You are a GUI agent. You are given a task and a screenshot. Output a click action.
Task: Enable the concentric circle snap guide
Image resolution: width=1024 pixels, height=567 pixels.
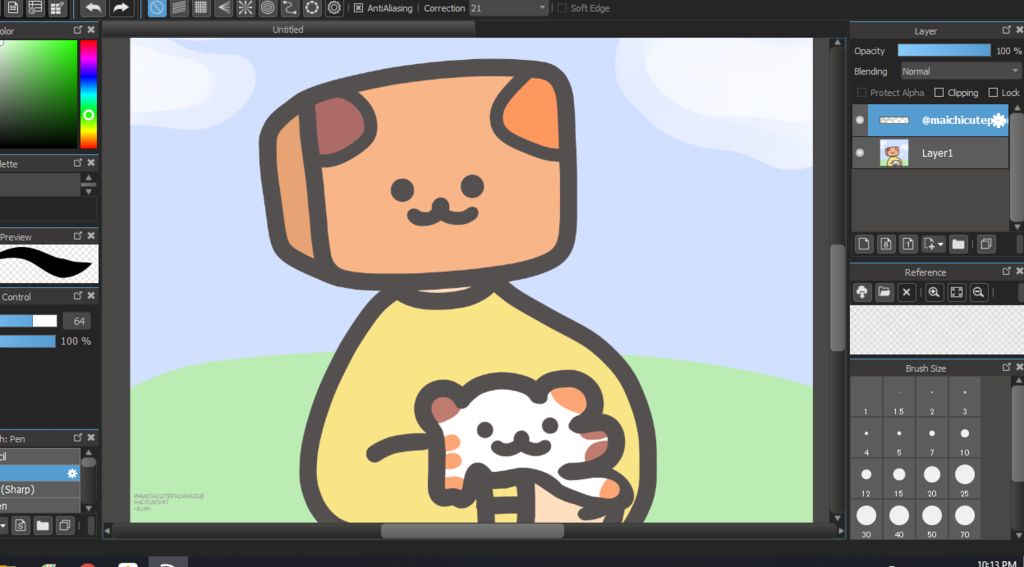(267, 8)
